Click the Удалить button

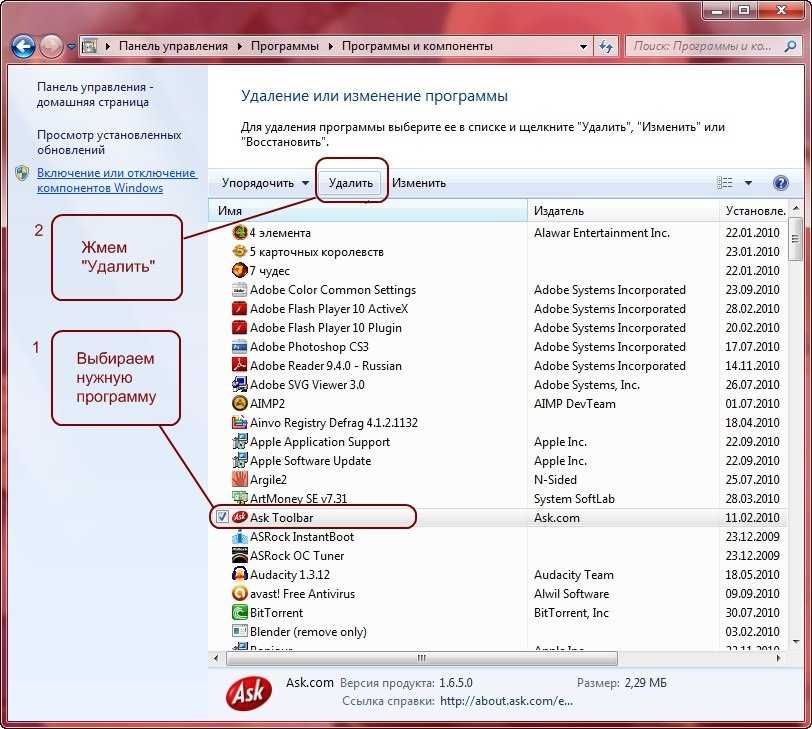(x=351, y=183)
